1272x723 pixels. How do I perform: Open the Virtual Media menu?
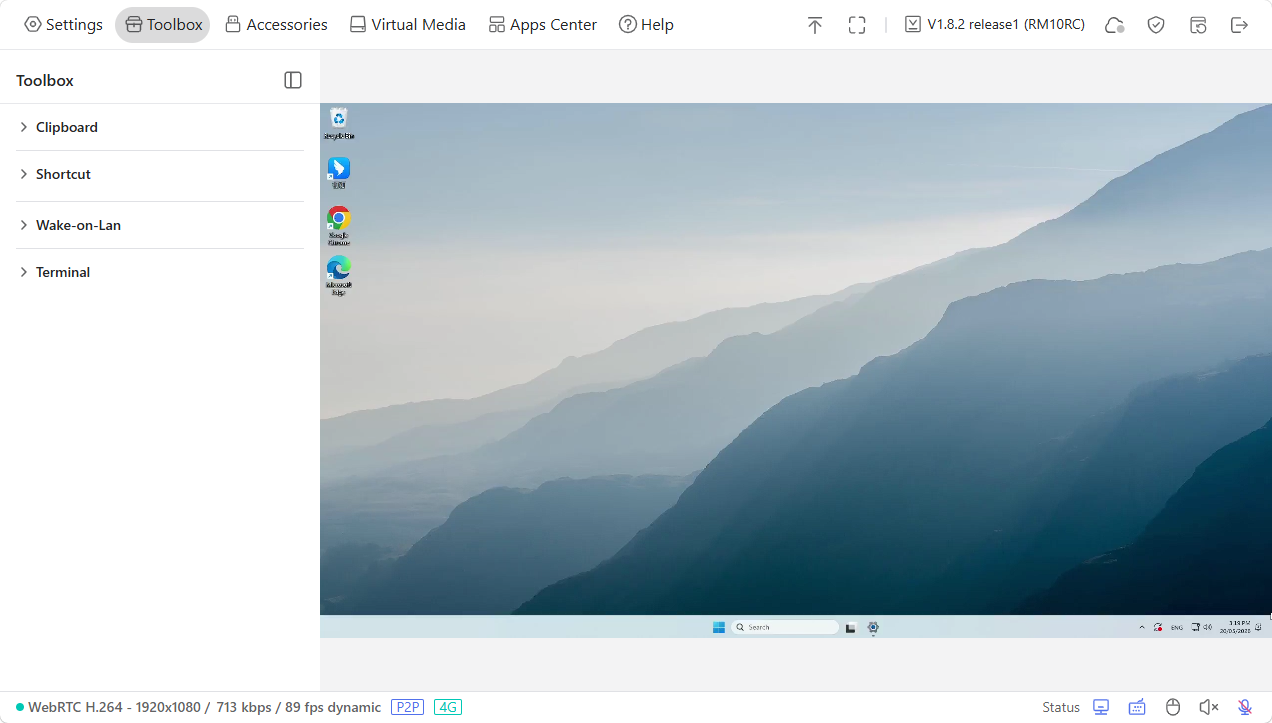coord(407,25)
